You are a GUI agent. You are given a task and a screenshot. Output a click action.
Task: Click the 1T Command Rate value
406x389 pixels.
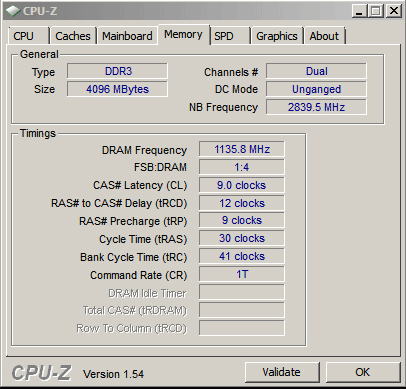tap(242, 274)
